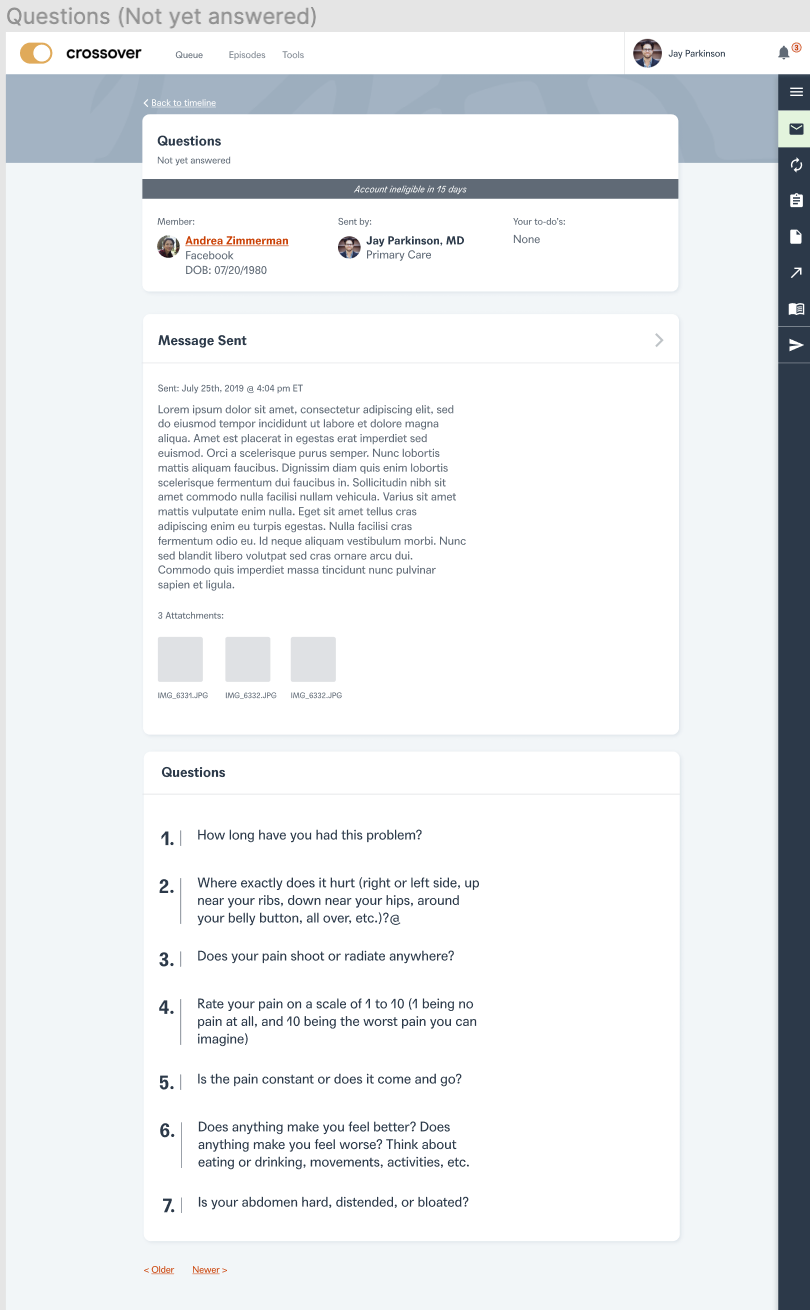Go to Older questions link
This screenshot has height=1310, width=810.
pos(159,1270)
